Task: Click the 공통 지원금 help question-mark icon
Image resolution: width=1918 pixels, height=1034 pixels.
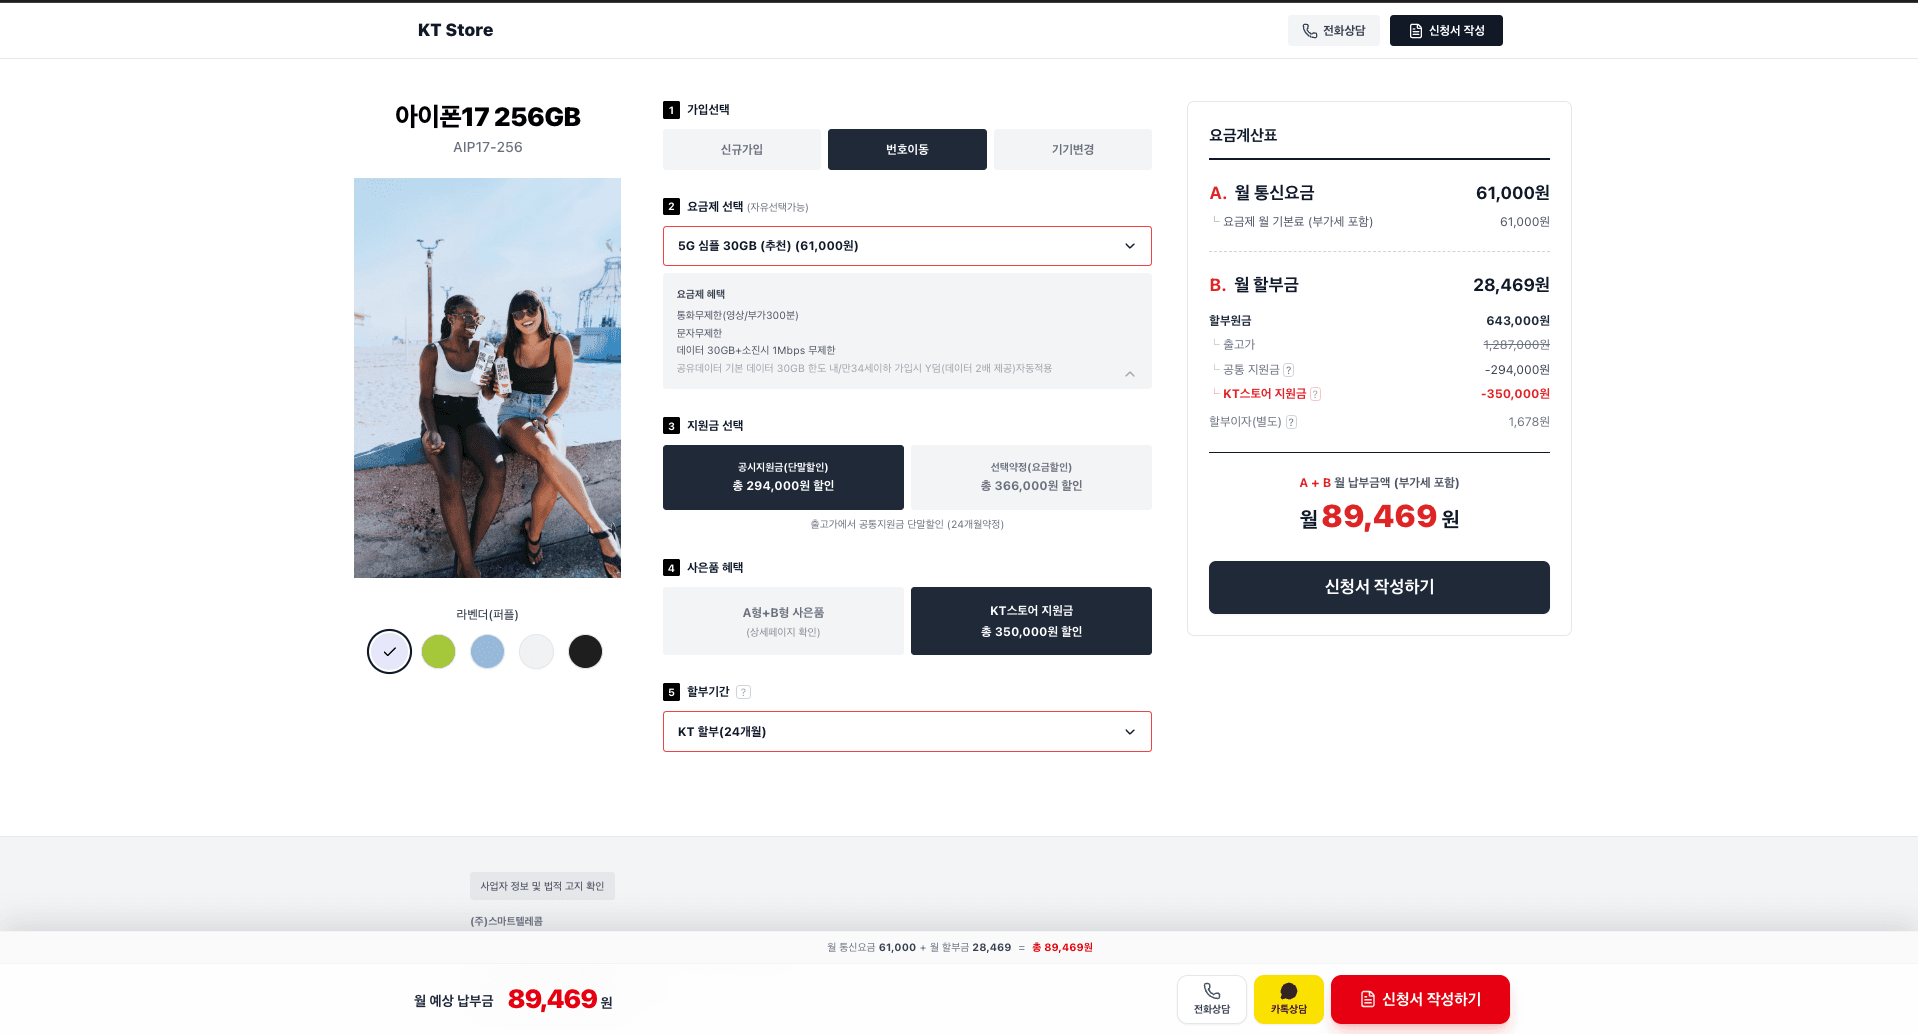Action: tap(1289, 370)
